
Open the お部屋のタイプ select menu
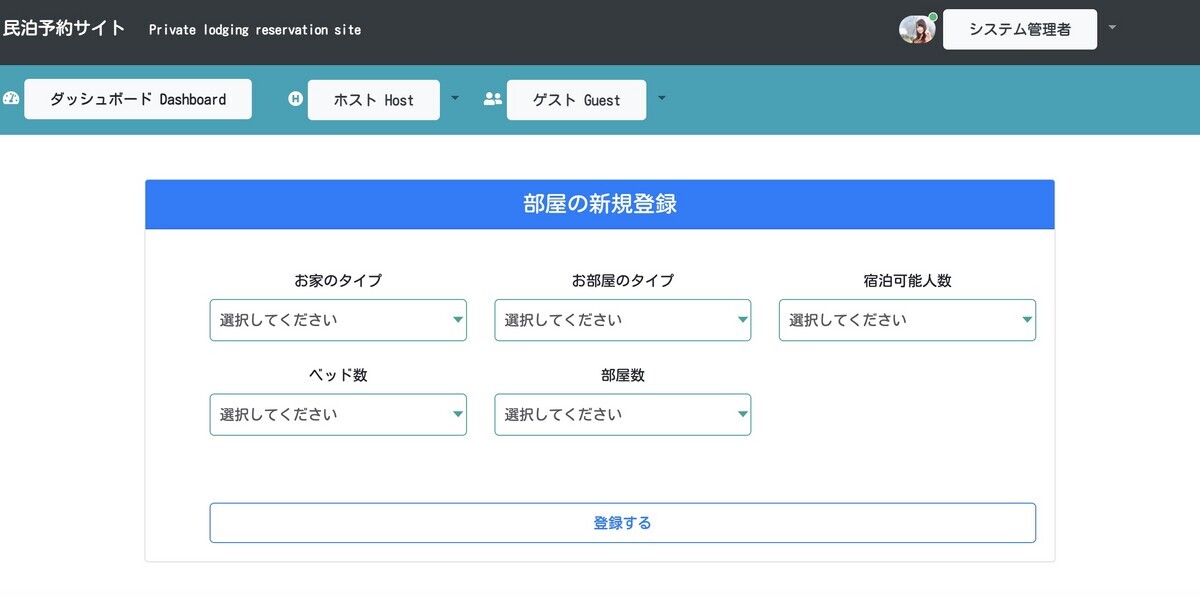pos(622,320)
